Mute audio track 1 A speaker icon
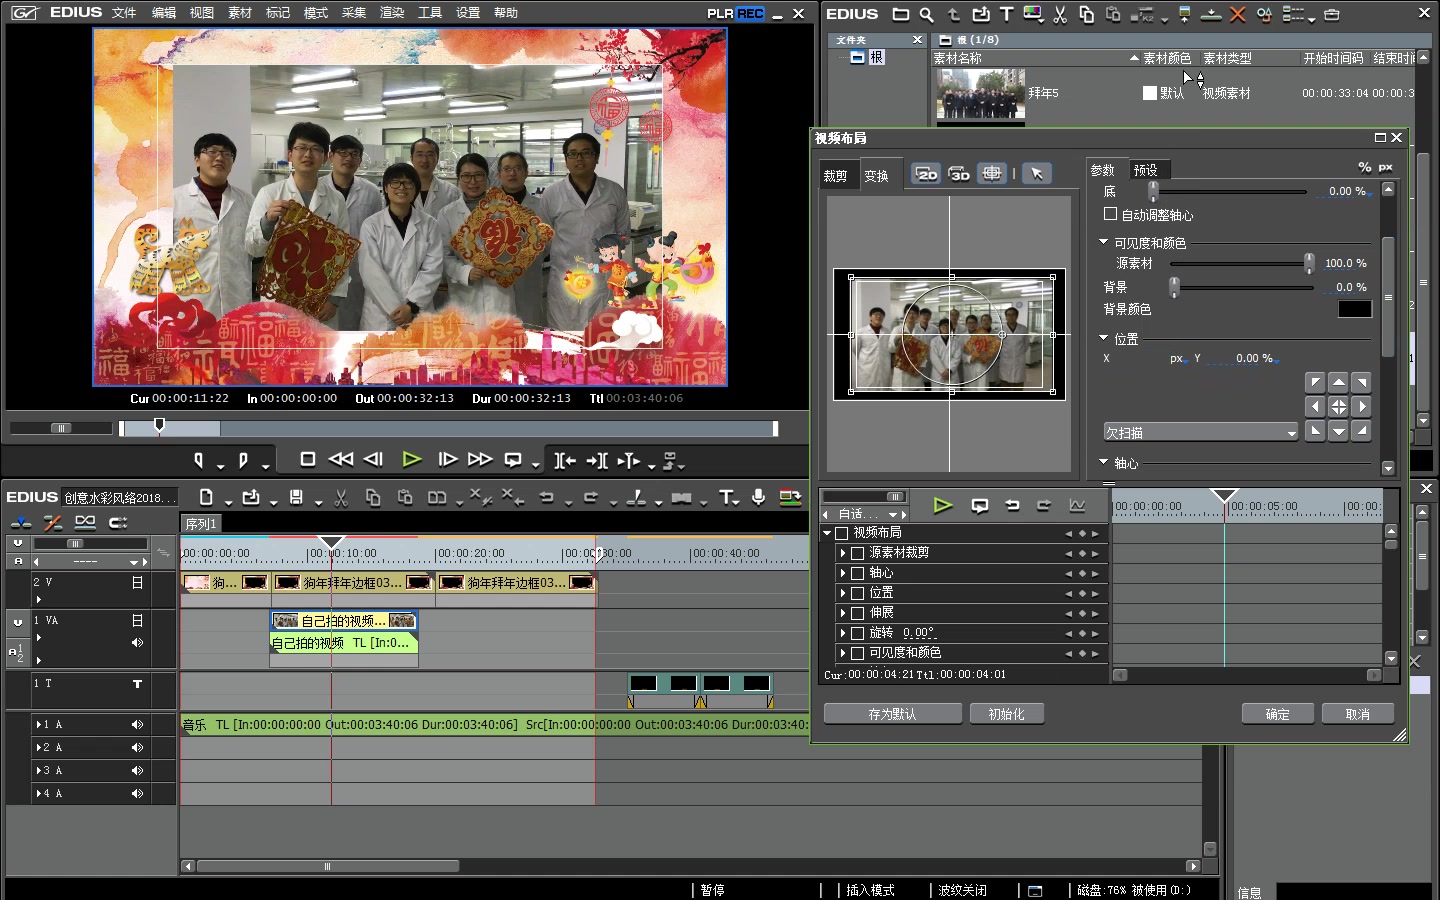Image resolution: width=1440 pixels, height=900 pixels. click(137, 724)
